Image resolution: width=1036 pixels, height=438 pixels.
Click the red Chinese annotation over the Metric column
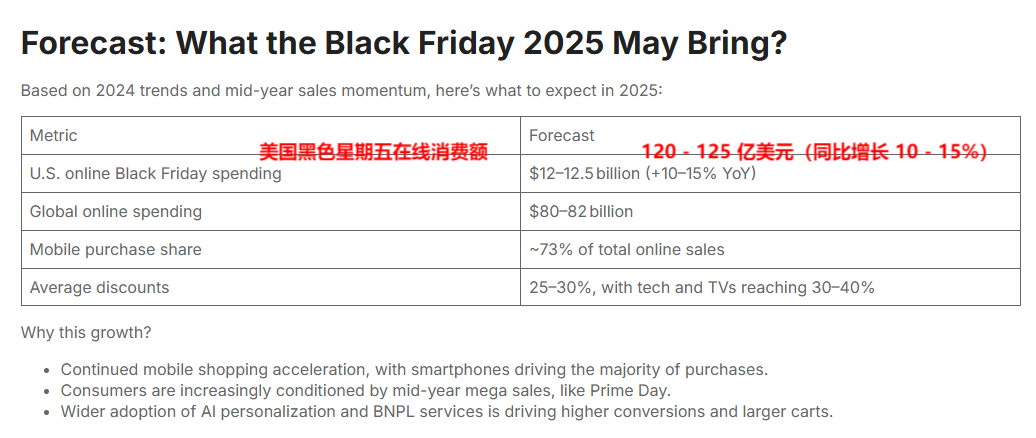click(373, 152)
